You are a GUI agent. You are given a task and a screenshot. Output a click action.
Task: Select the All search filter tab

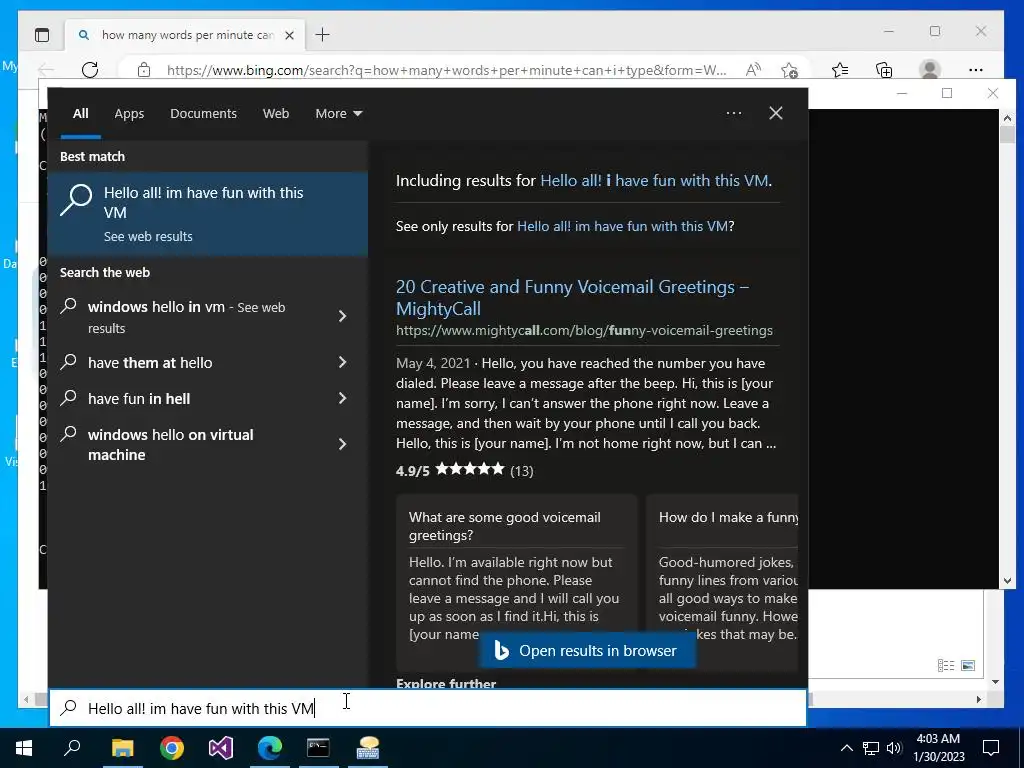pyautogui.click(x=80, y=114)
